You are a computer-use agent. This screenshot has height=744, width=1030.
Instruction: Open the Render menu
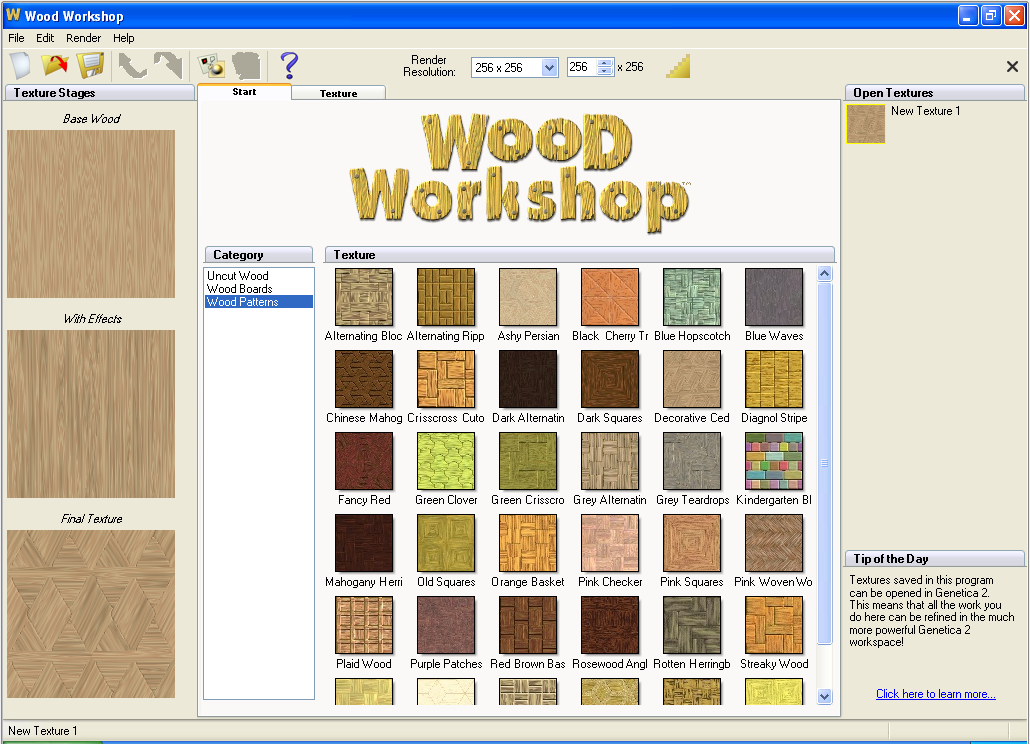[83, 38]
